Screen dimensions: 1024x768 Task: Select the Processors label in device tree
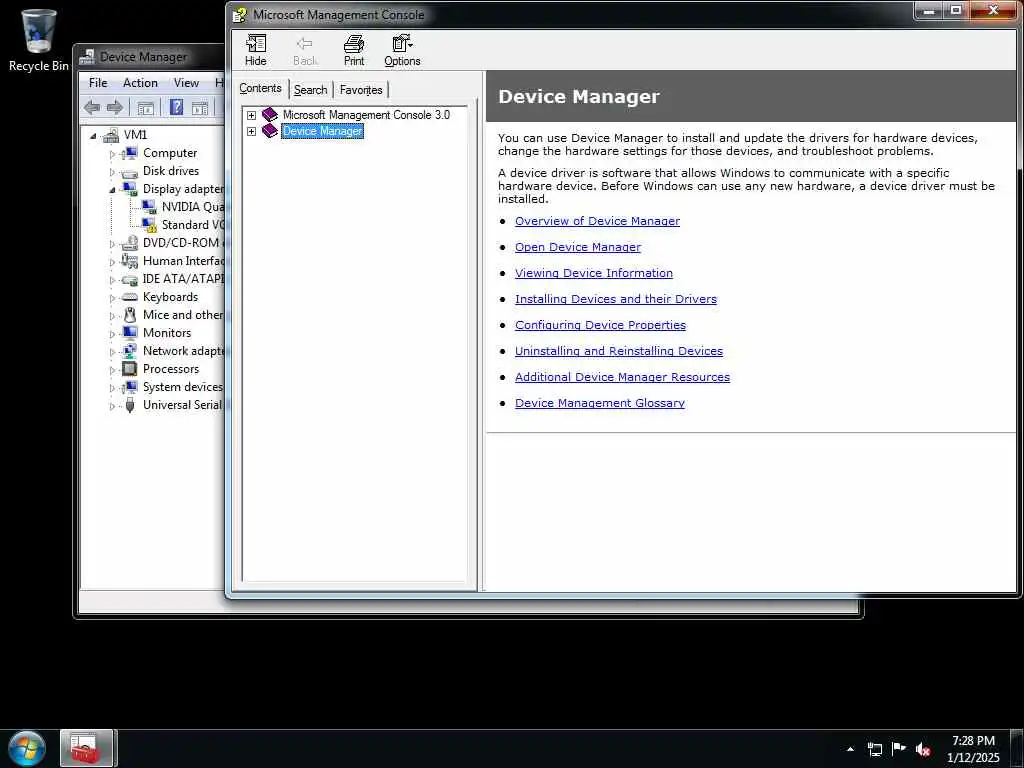[x=171, y=369]
